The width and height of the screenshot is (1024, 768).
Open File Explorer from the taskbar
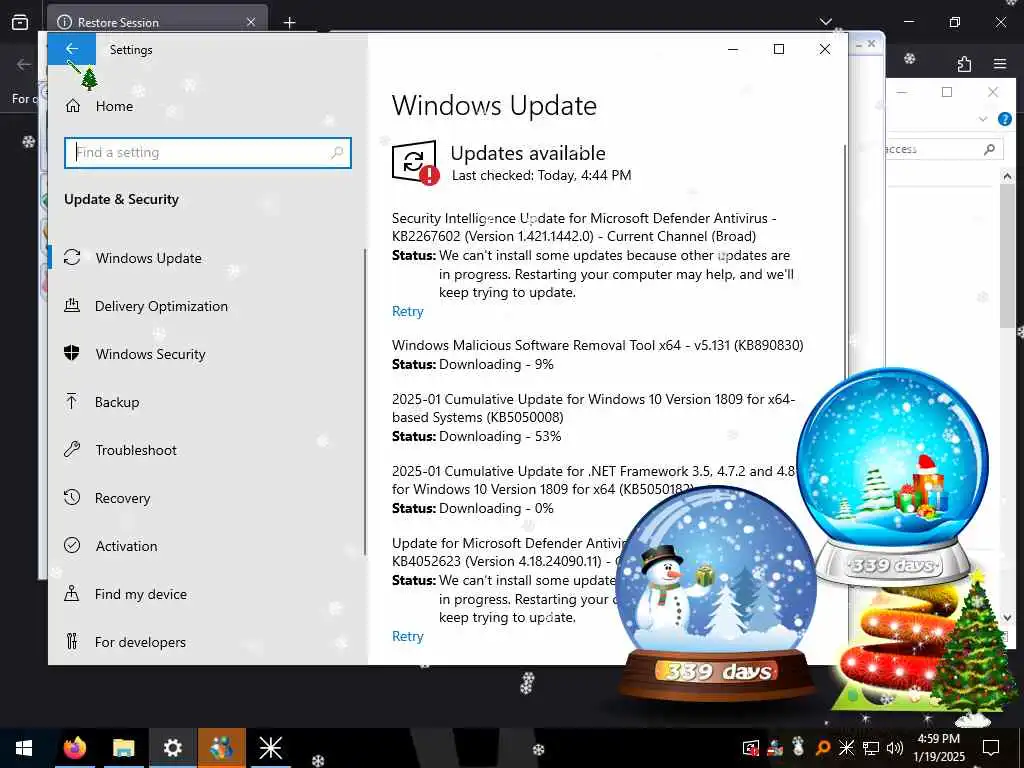coord(123,748)
